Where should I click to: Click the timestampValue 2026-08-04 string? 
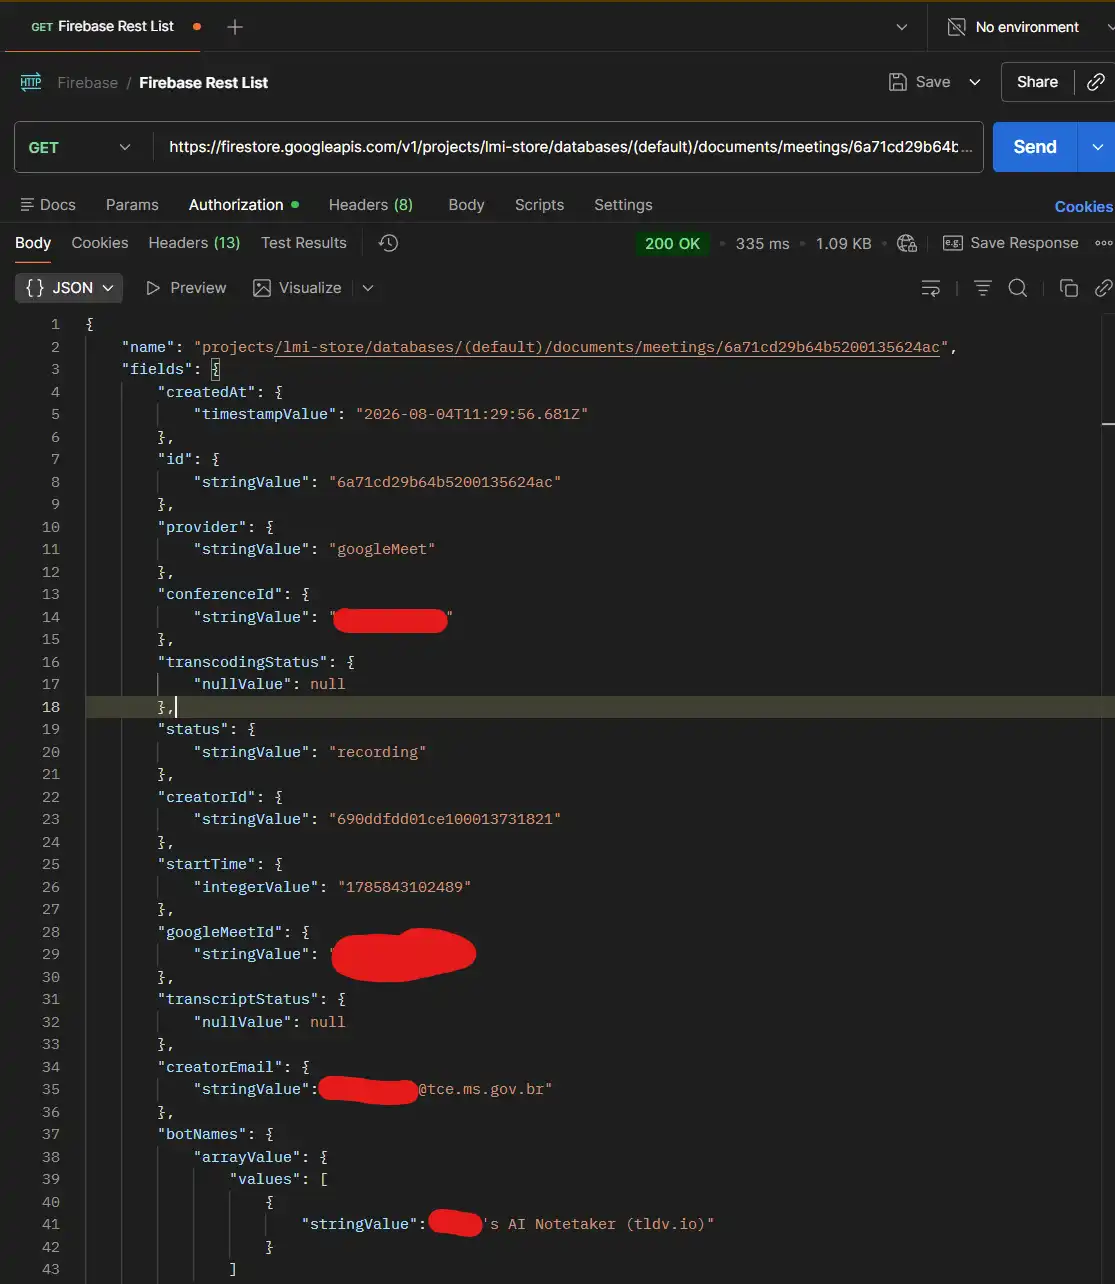pos(472,414)
